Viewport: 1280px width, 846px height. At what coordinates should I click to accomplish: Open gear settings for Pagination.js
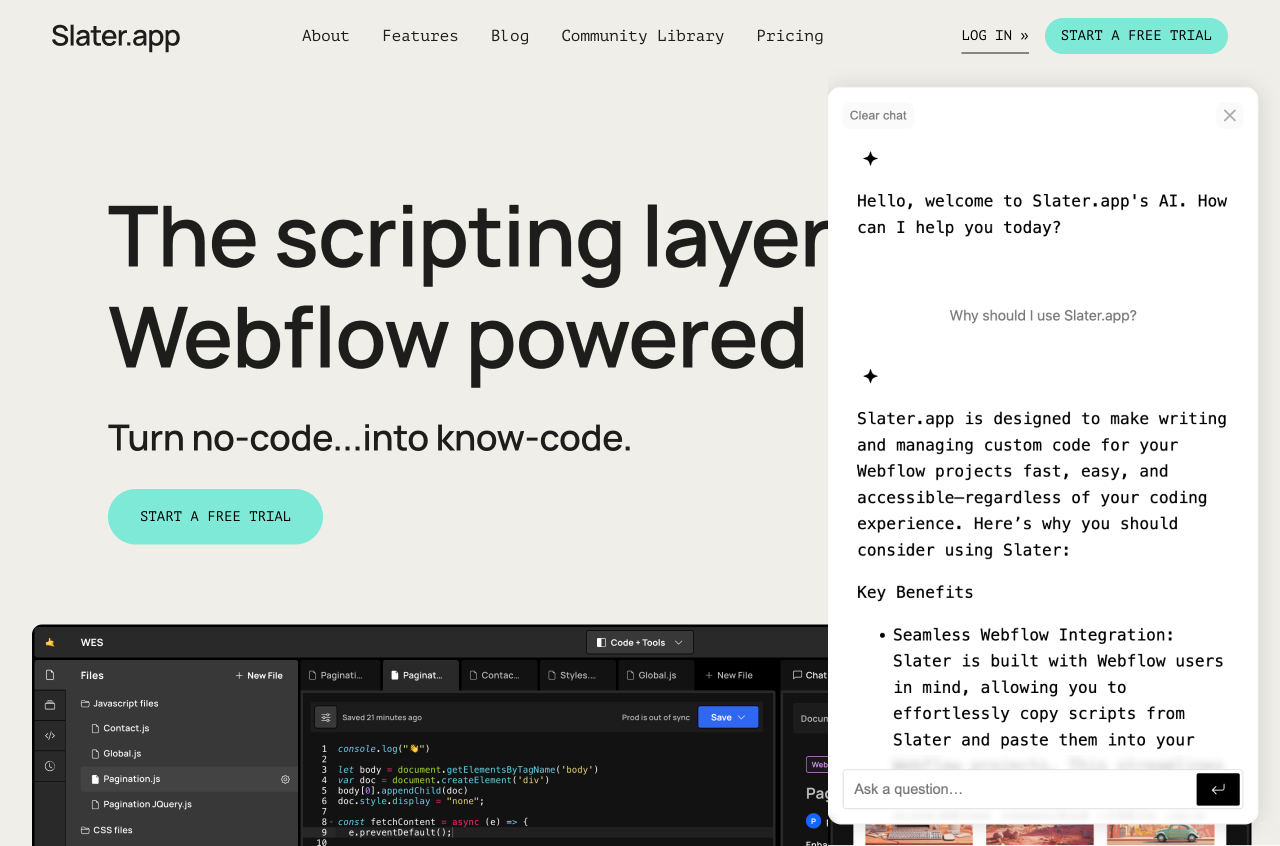tap(285, 779)
